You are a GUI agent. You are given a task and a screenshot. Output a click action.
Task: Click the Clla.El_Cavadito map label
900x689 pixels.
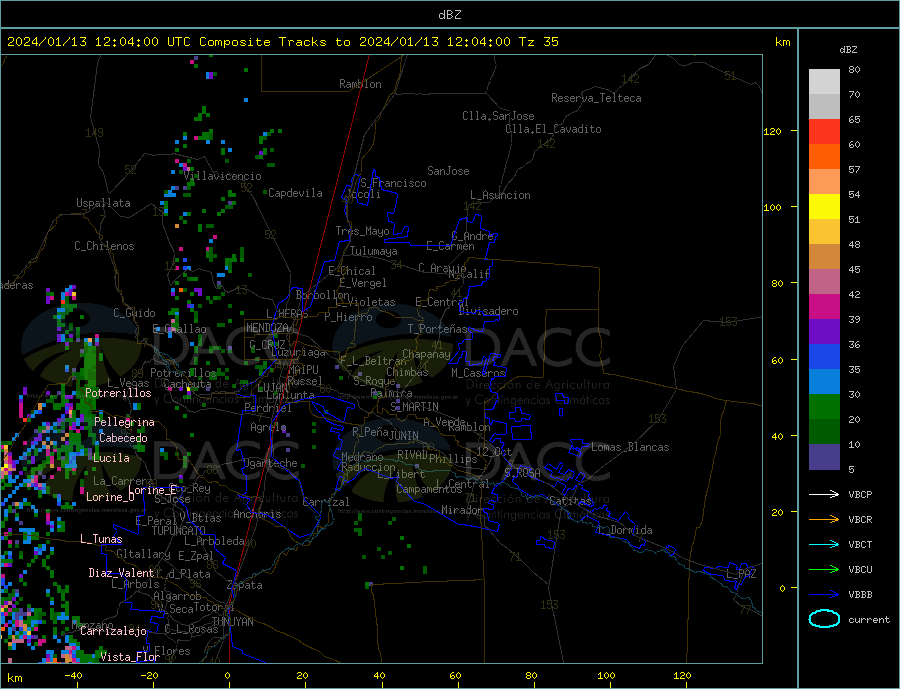pos(553,129)
